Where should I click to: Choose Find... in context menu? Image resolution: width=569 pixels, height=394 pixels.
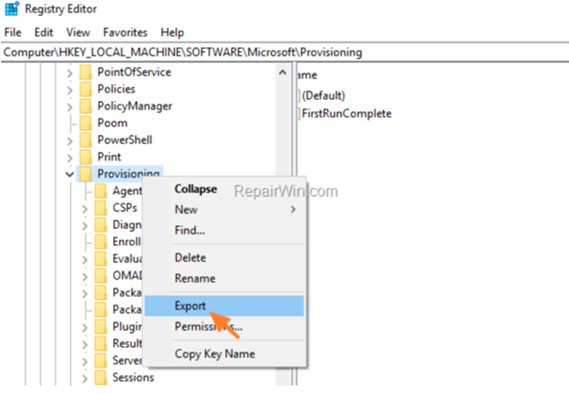(x=224, y=230)
